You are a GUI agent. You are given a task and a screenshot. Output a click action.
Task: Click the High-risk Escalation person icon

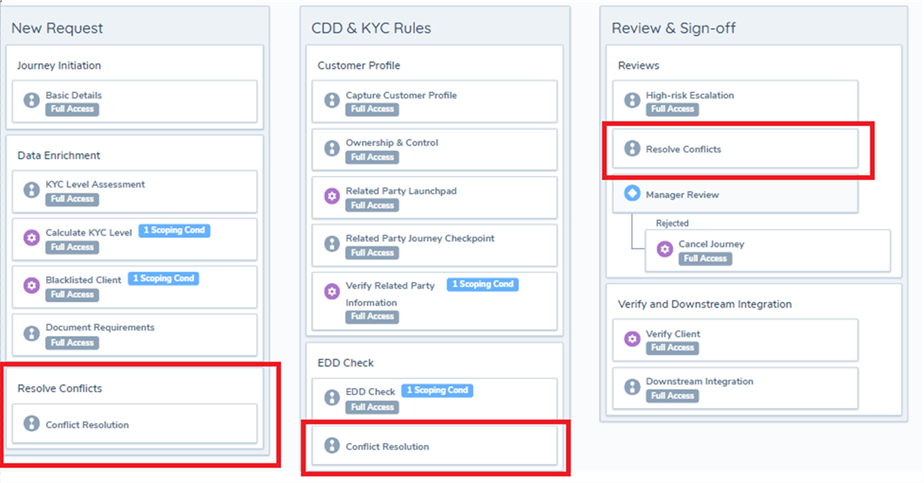click(632, 101)
